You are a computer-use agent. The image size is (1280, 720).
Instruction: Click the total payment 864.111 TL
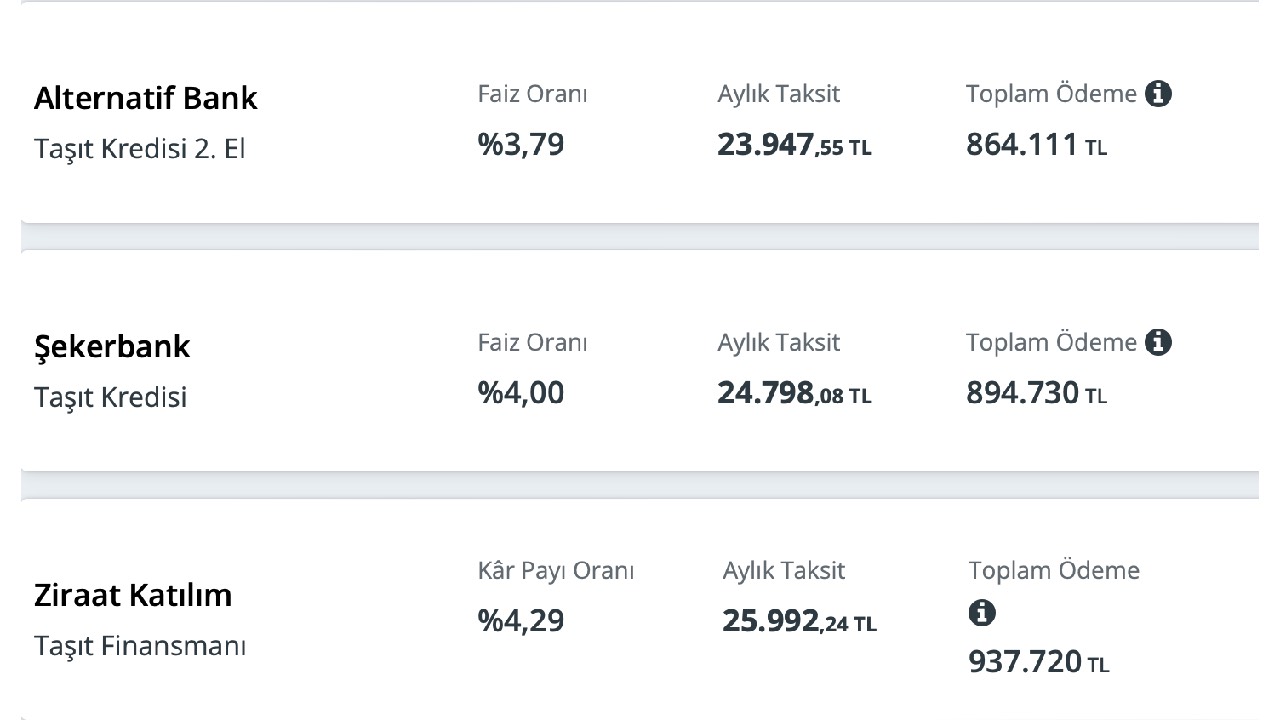tap(1036, 146)
